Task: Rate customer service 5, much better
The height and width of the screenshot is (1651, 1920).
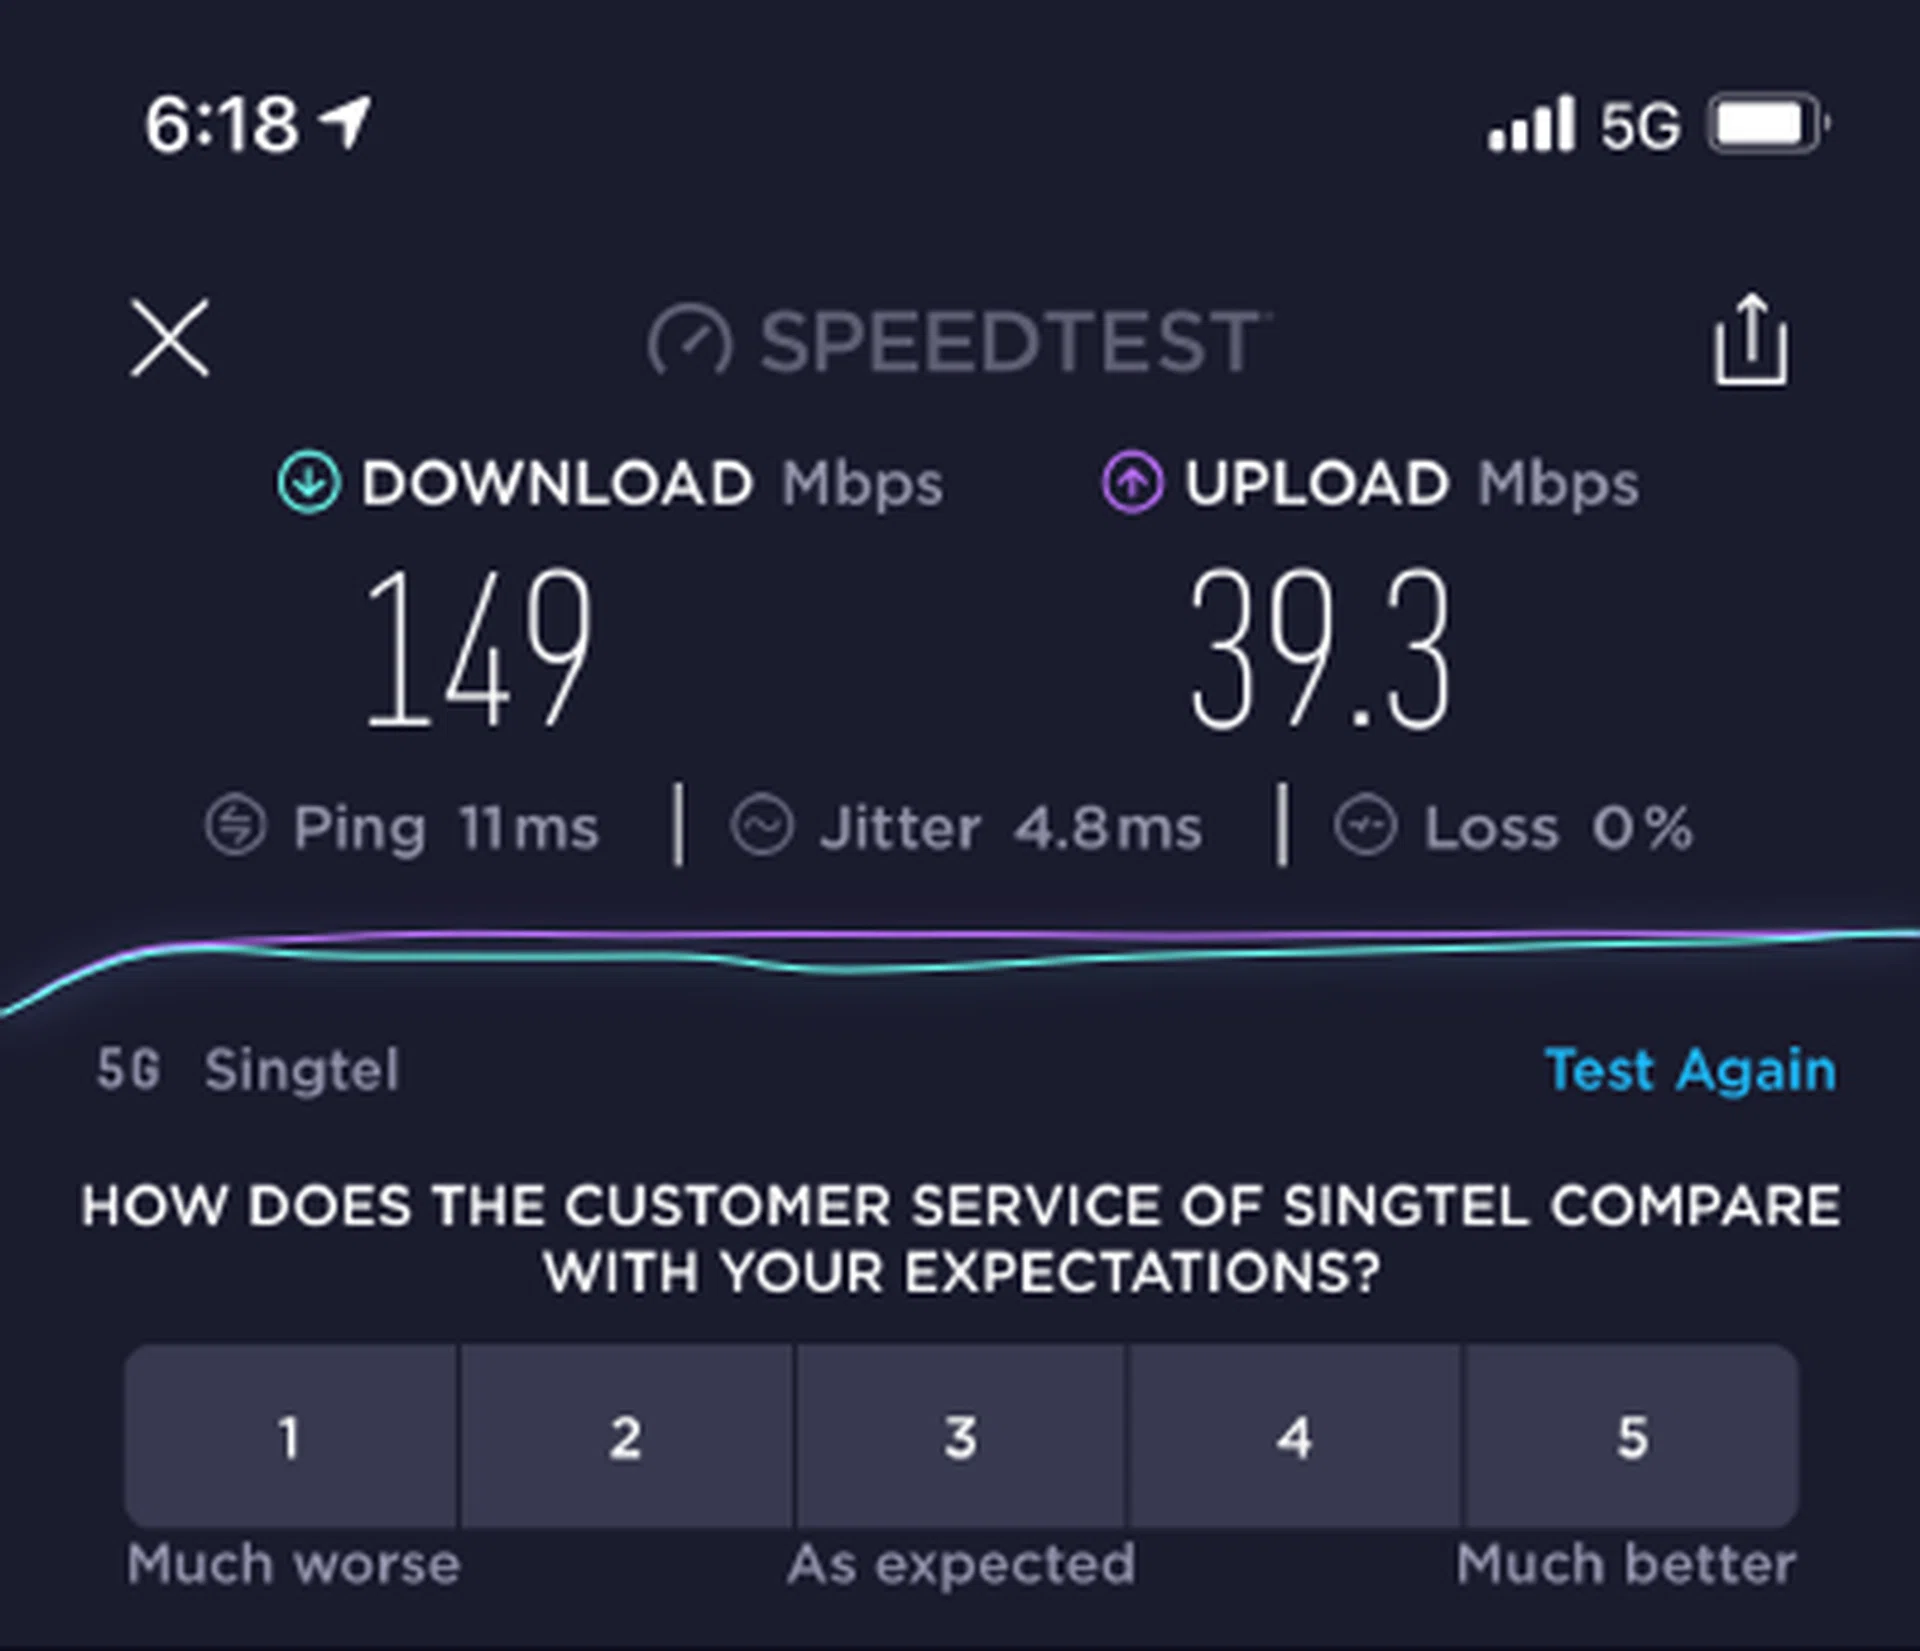Action: [x=1632, y=1436]
